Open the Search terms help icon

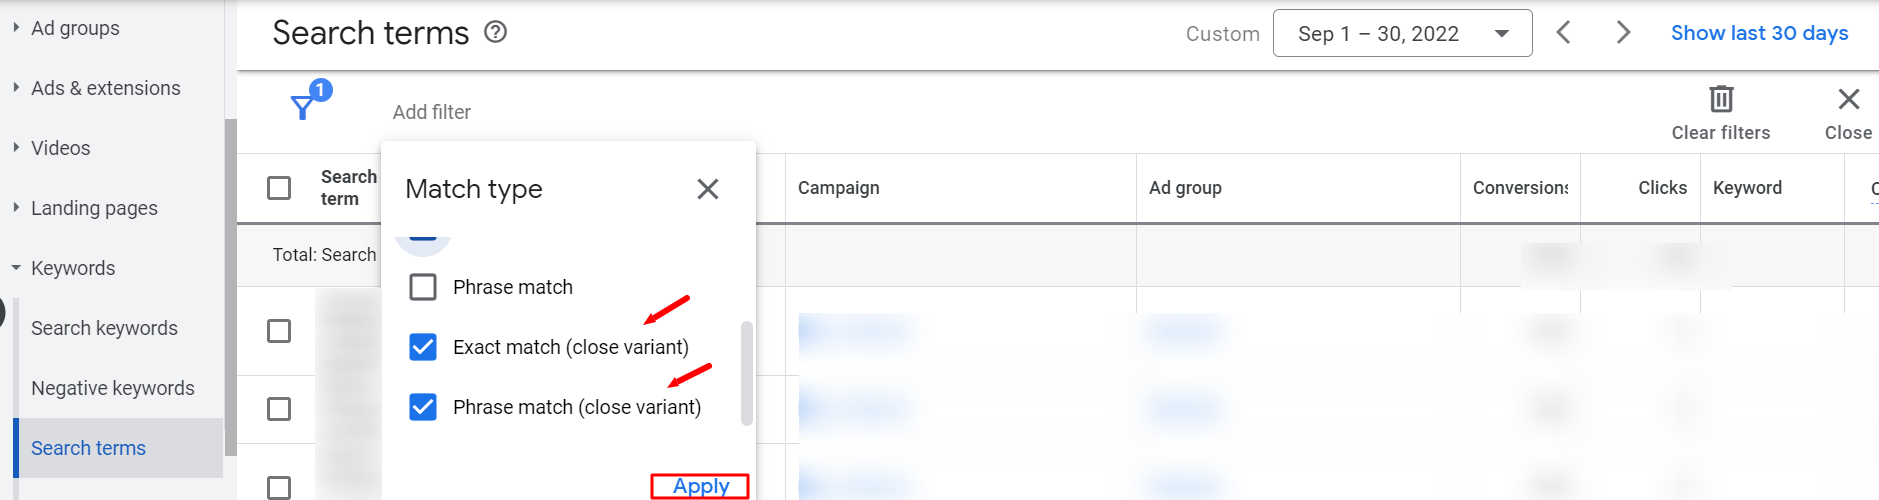point(495,32)
